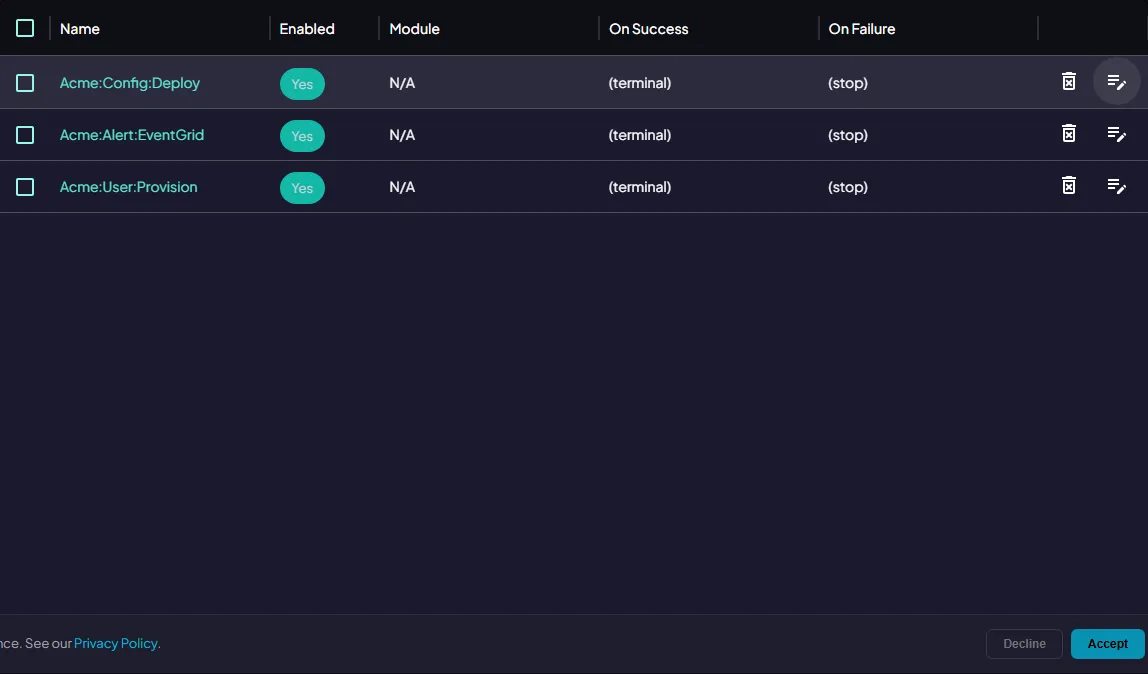The width and height of the screenshot is (1148, 674).
Task: Select (stop) cell in Acme:Config:Deploy row
Action: [848, 83]
